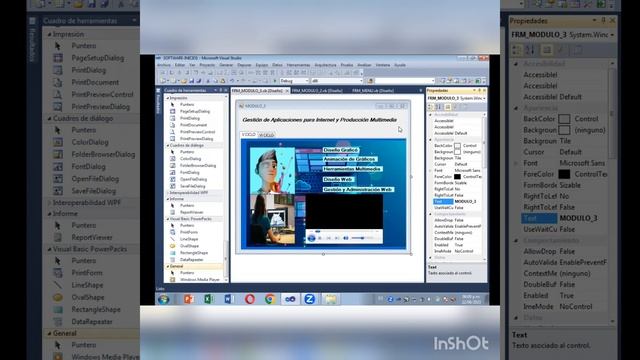Image resolution: width=640 pixels, height=360 pixels.
Task: Switch to FRM_MODULO_2.vb design tab
Action: (x=317, y=91)
